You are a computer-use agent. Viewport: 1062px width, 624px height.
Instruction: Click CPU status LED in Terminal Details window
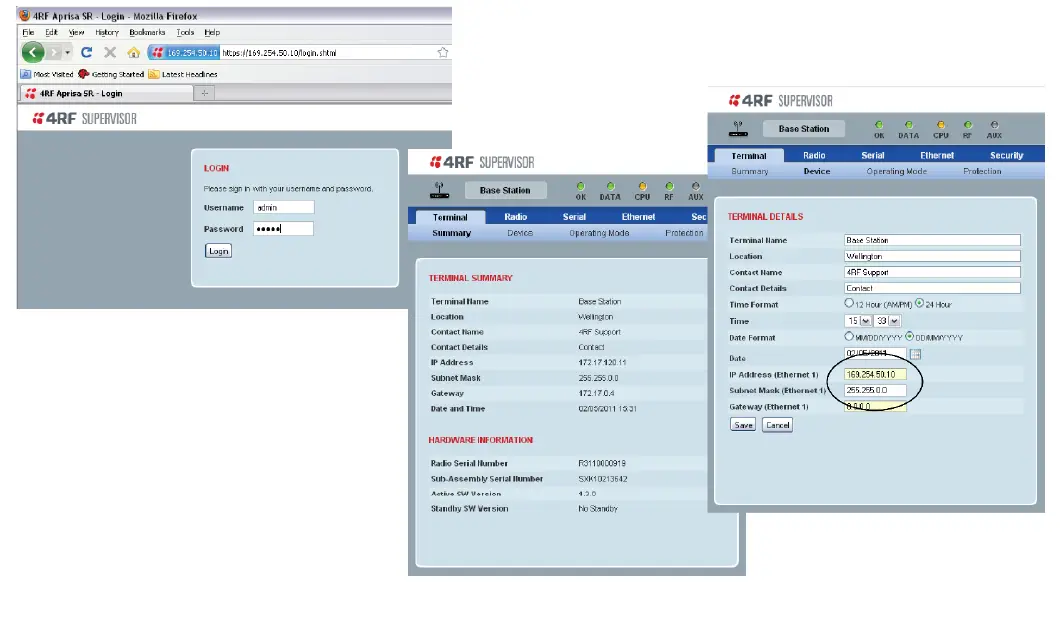pyautogui.click(x=941, y=125)
